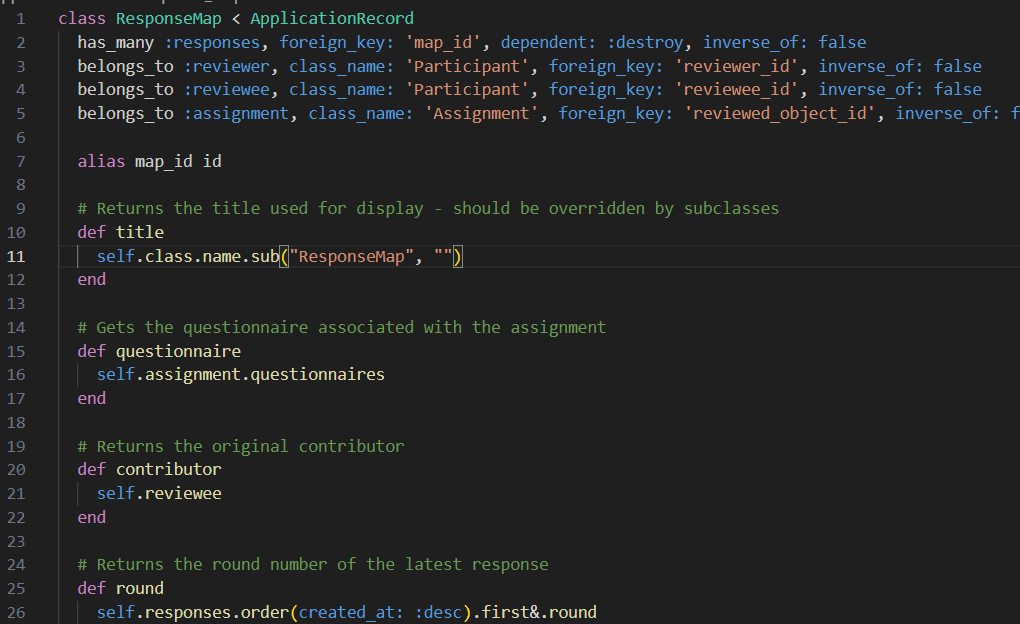Click the "ResponseMap" string inside the sub call

pos(356,257)
